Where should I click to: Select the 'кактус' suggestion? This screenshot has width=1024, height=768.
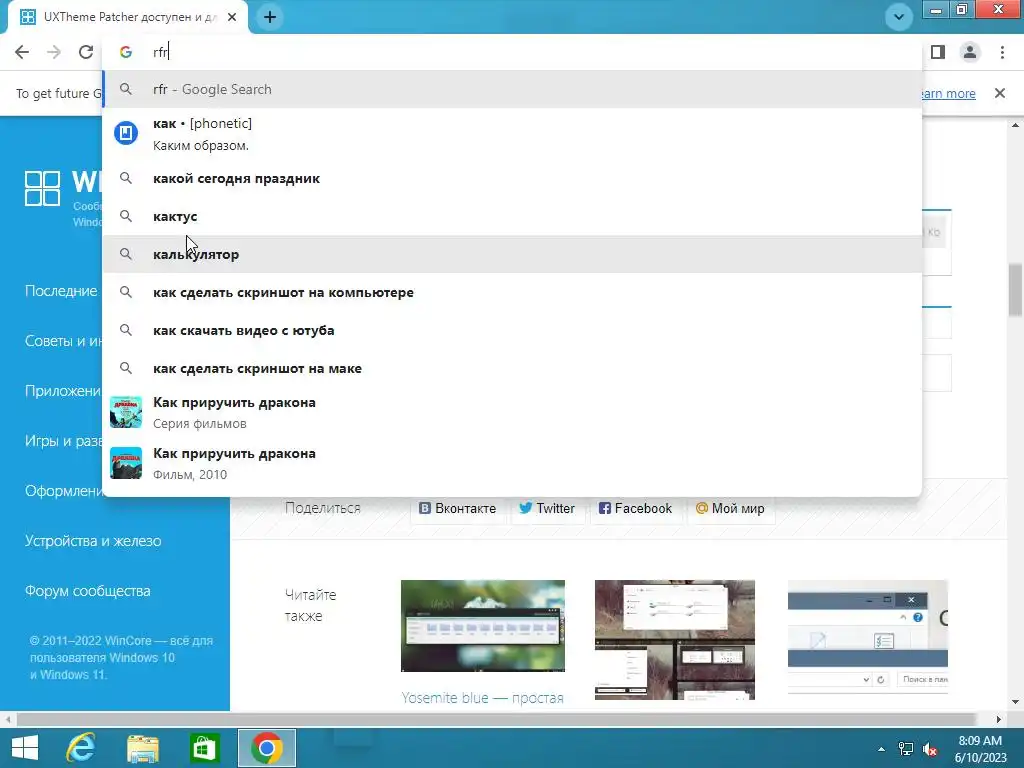[512, 216]
